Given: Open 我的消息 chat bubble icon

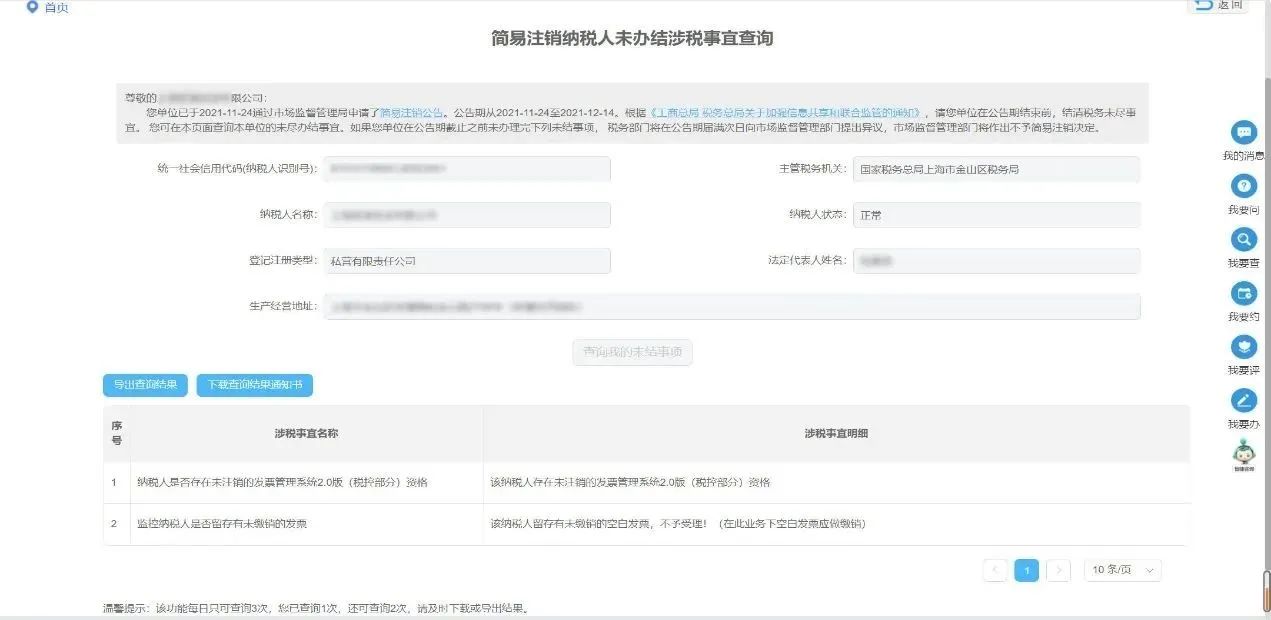Looking at the screenshot, I should pyautogui.click(x=1244, y=132).
